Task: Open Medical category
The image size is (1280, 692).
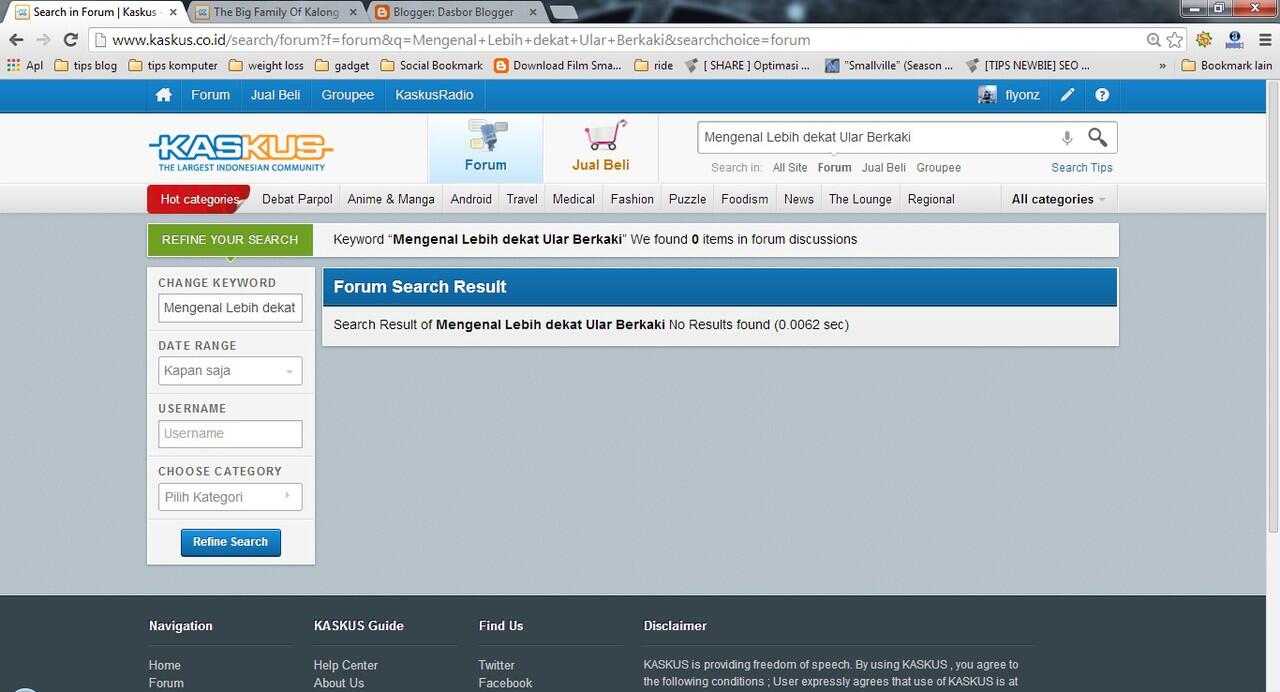Action: [x=574, y=199]
